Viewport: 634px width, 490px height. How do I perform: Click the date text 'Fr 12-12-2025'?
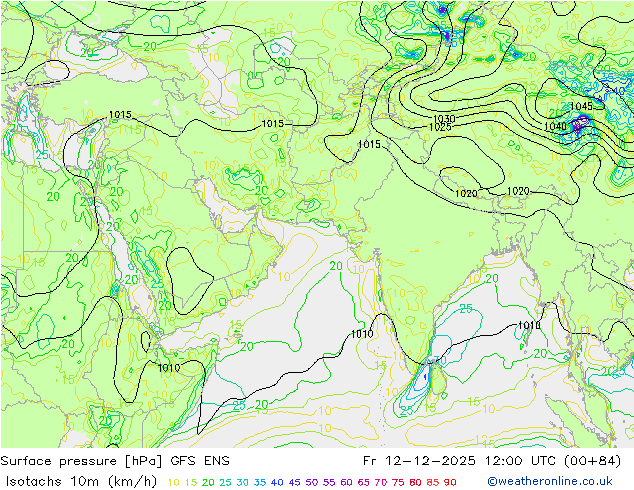point(419,461)
